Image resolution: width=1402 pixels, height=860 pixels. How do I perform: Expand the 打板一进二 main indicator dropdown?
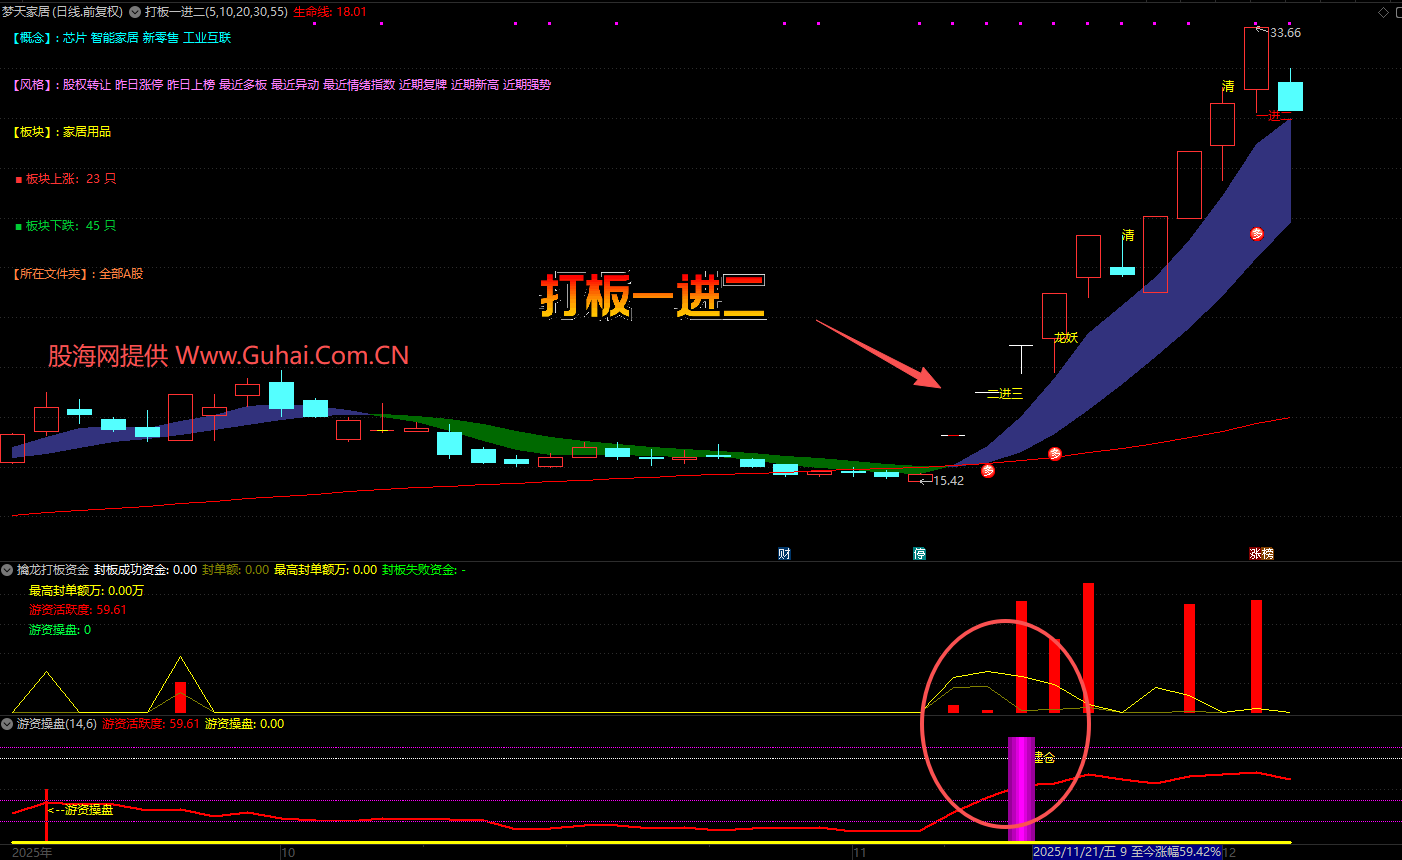136,12
